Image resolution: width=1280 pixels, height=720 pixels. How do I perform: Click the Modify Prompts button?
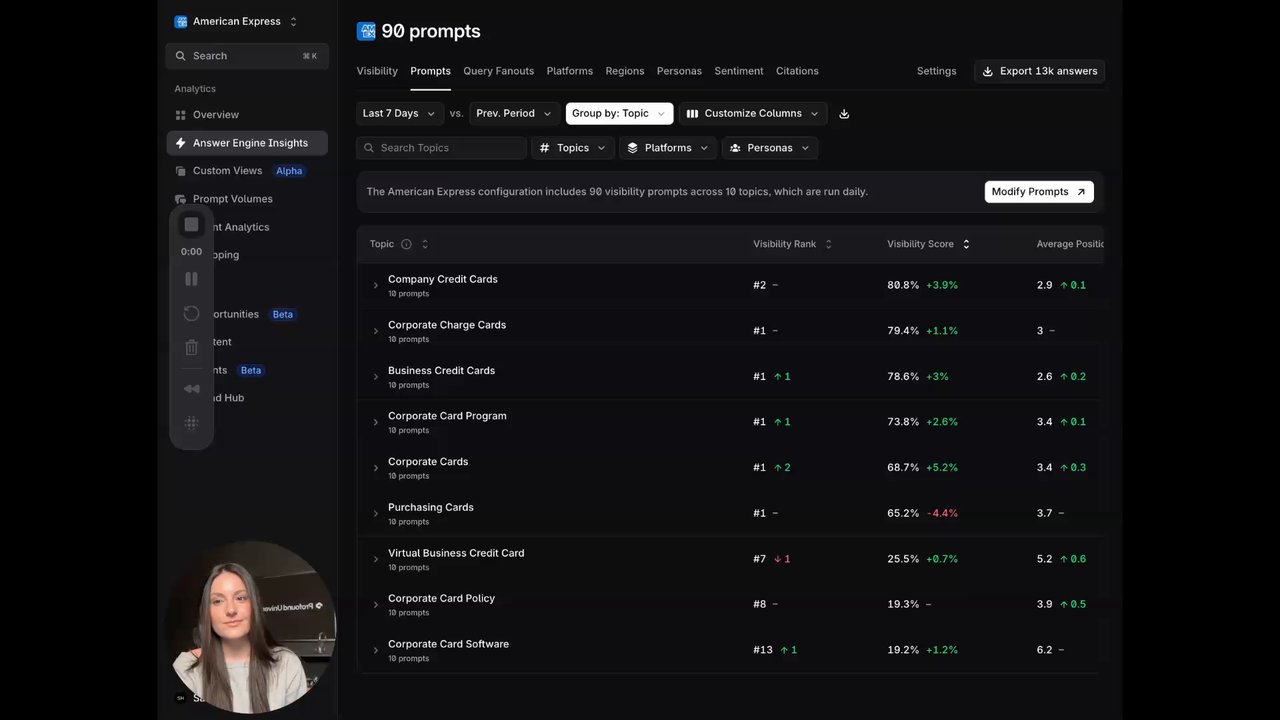1039,192
